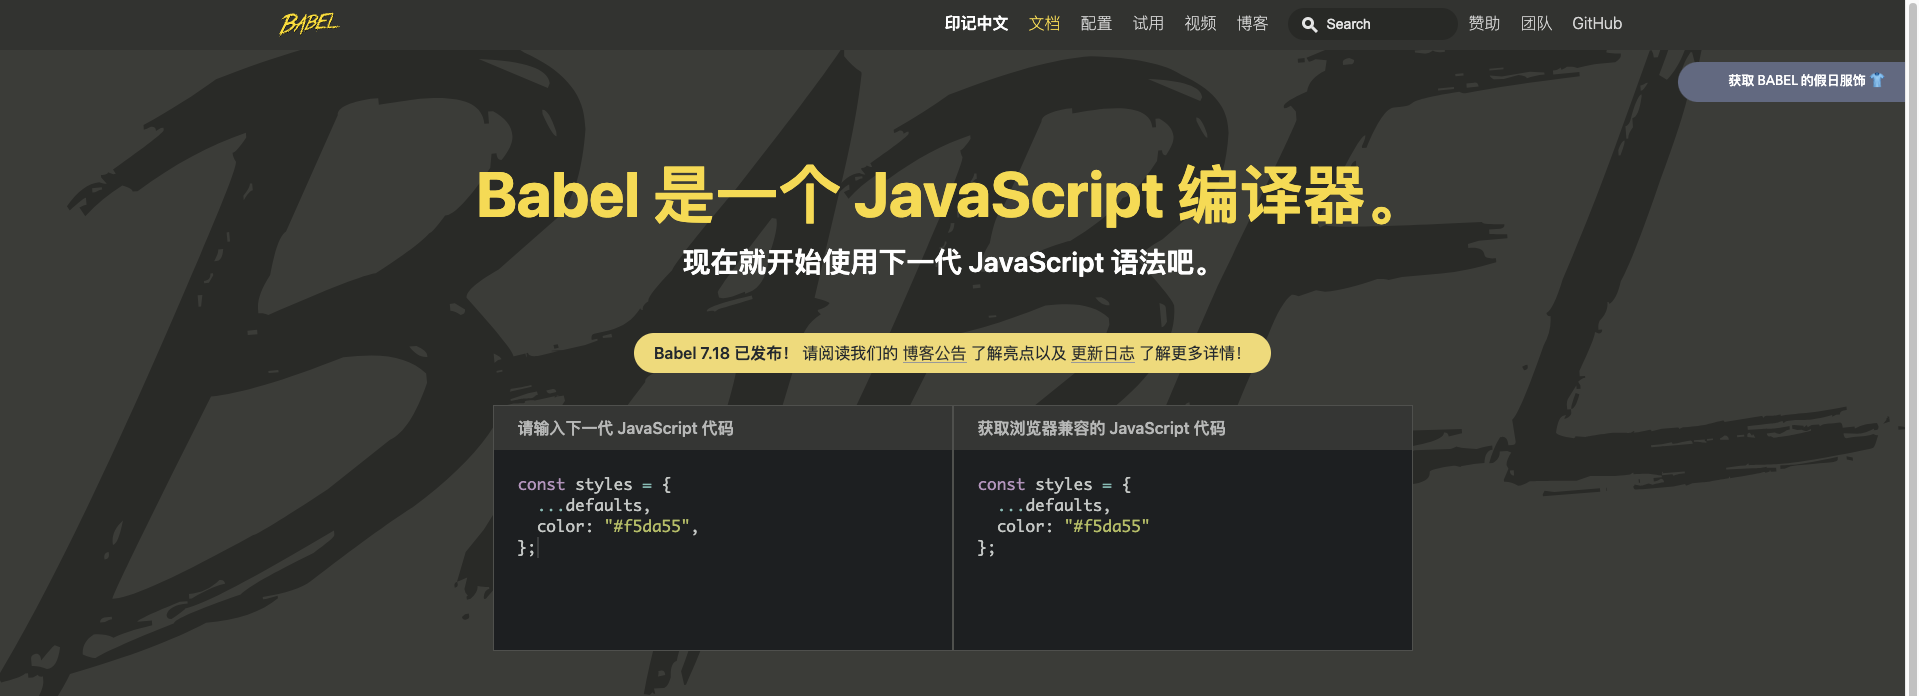This screenshot has width=1919, height=696.
Task: Click 获取 BABEL 的假日服饰 button
Action: click(x=1792, y=82)
